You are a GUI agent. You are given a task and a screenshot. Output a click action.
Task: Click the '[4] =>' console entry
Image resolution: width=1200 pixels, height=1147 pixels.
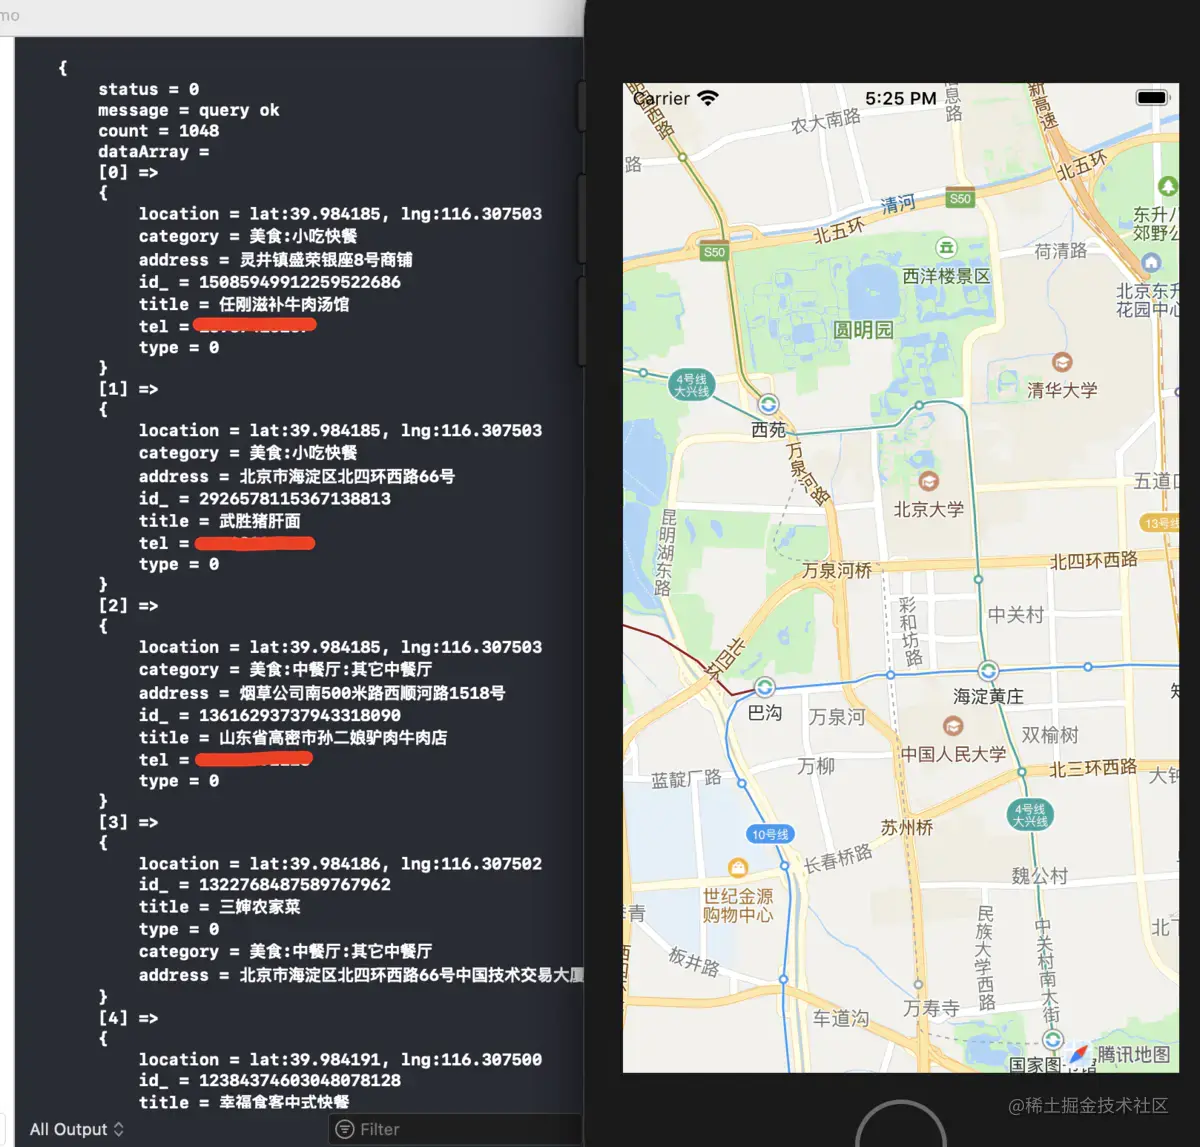coord(128,1018)
